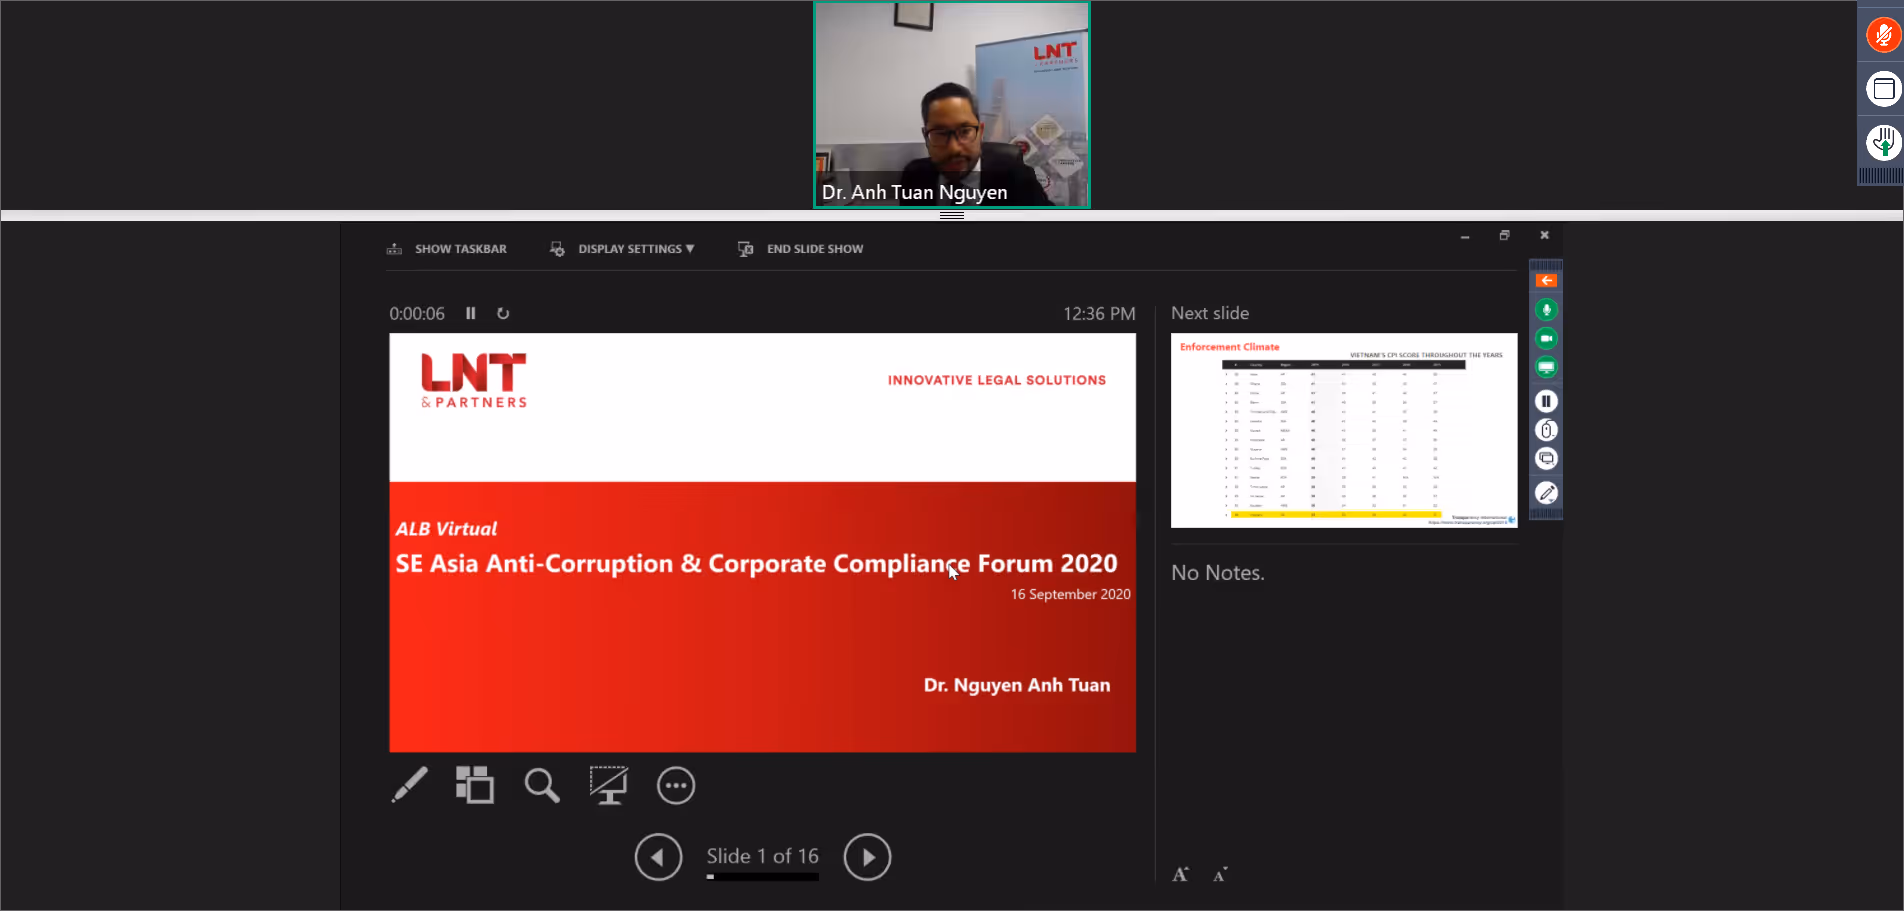Enlarge the notes text size
Image resolution: width=1904 pixels, height=911 pixels.
click(x=1181, y=874)
